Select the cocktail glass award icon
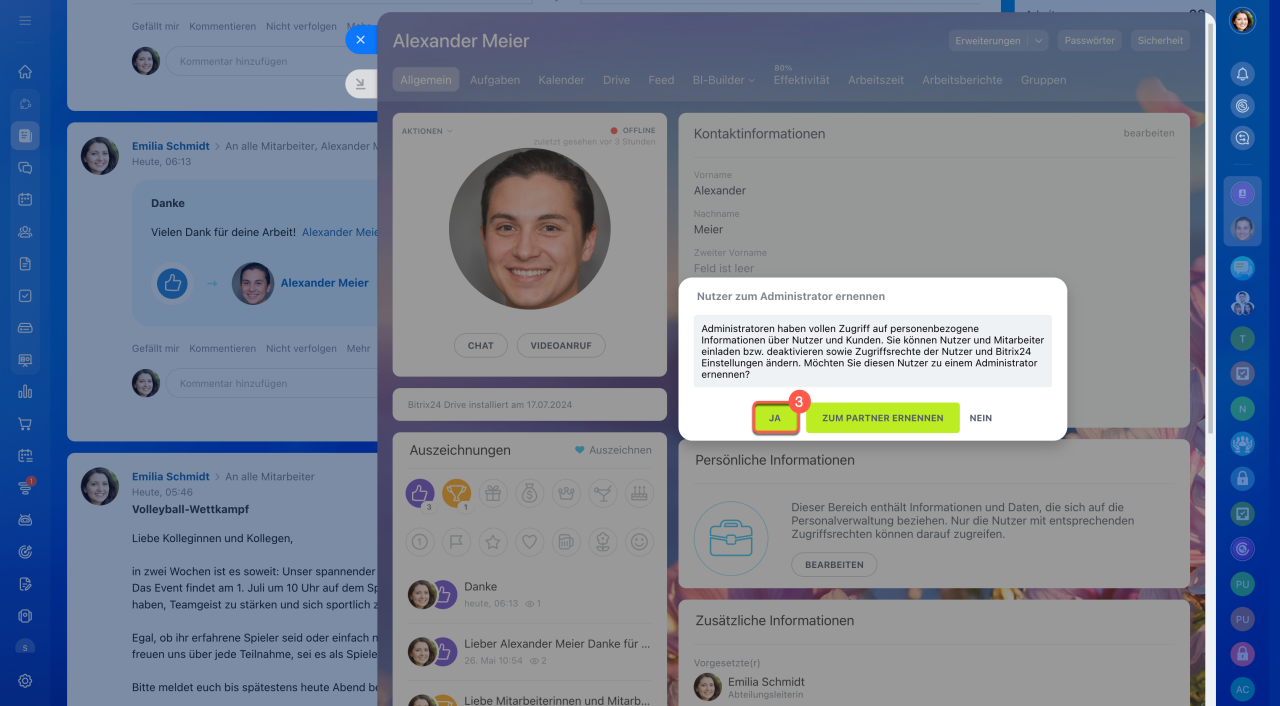 (603, 492)
